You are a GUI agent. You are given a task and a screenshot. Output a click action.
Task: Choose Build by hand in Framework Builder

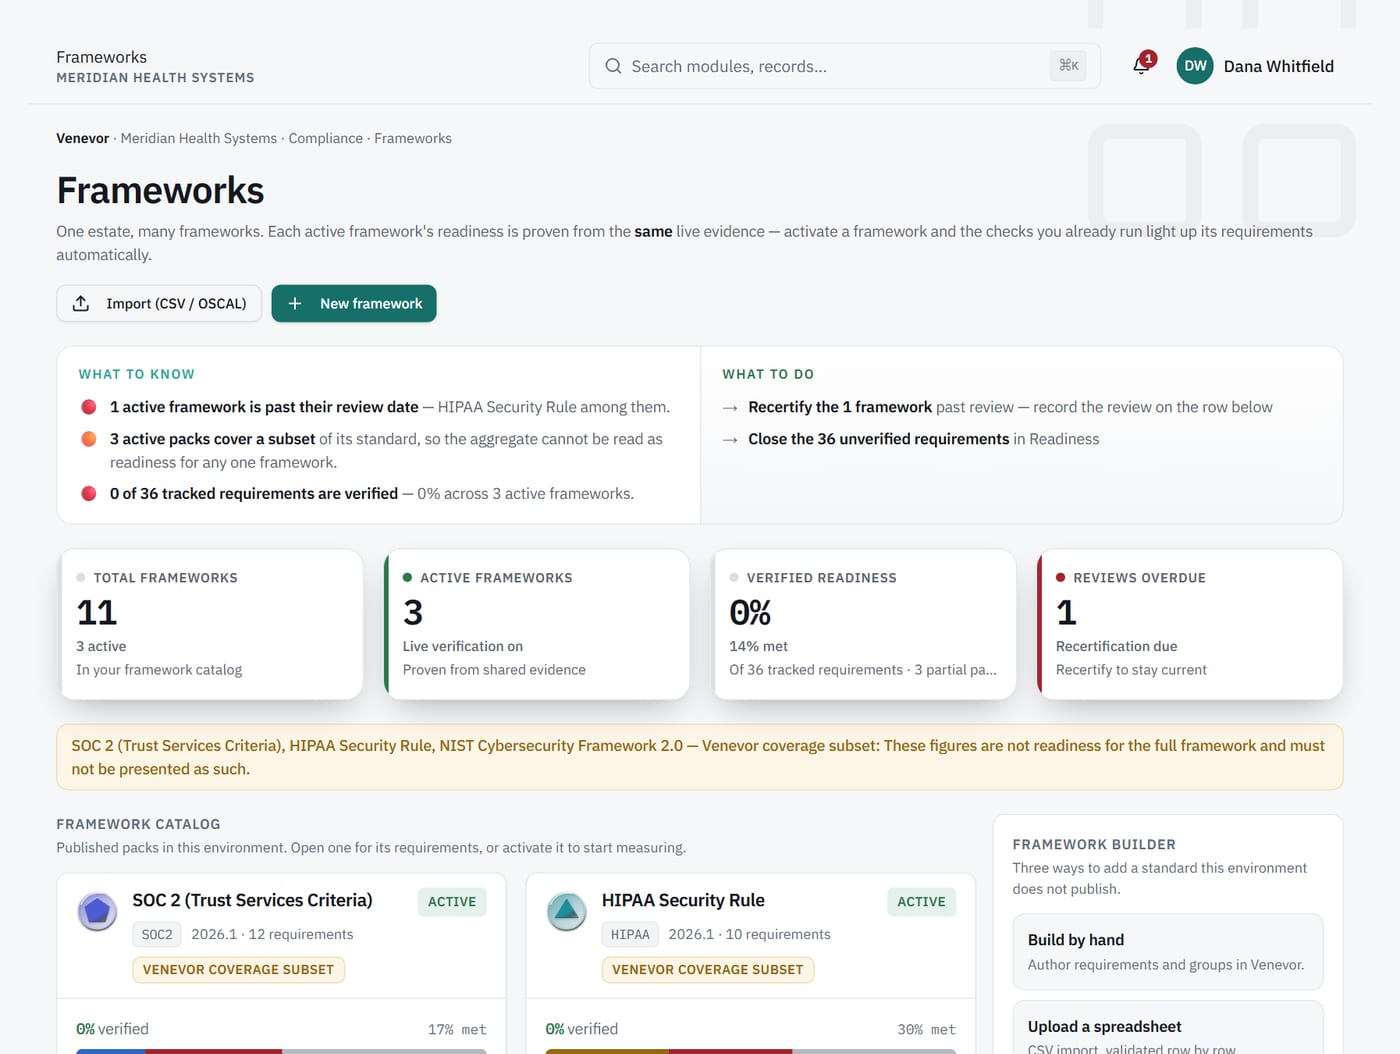point(1168,952)
